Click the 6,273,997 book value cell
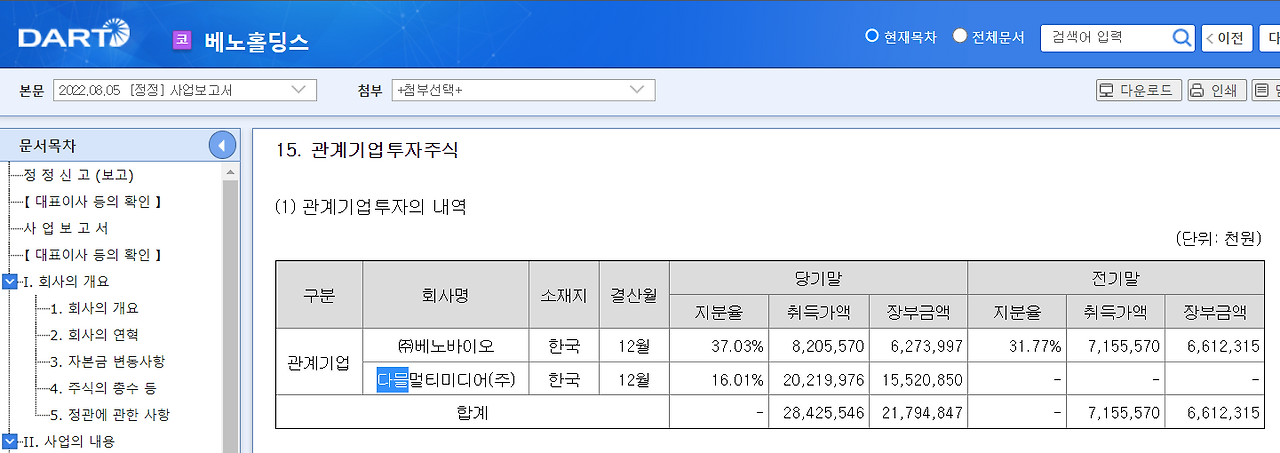The height and width of the screenshot is (453, 1280). coord(918,346)
